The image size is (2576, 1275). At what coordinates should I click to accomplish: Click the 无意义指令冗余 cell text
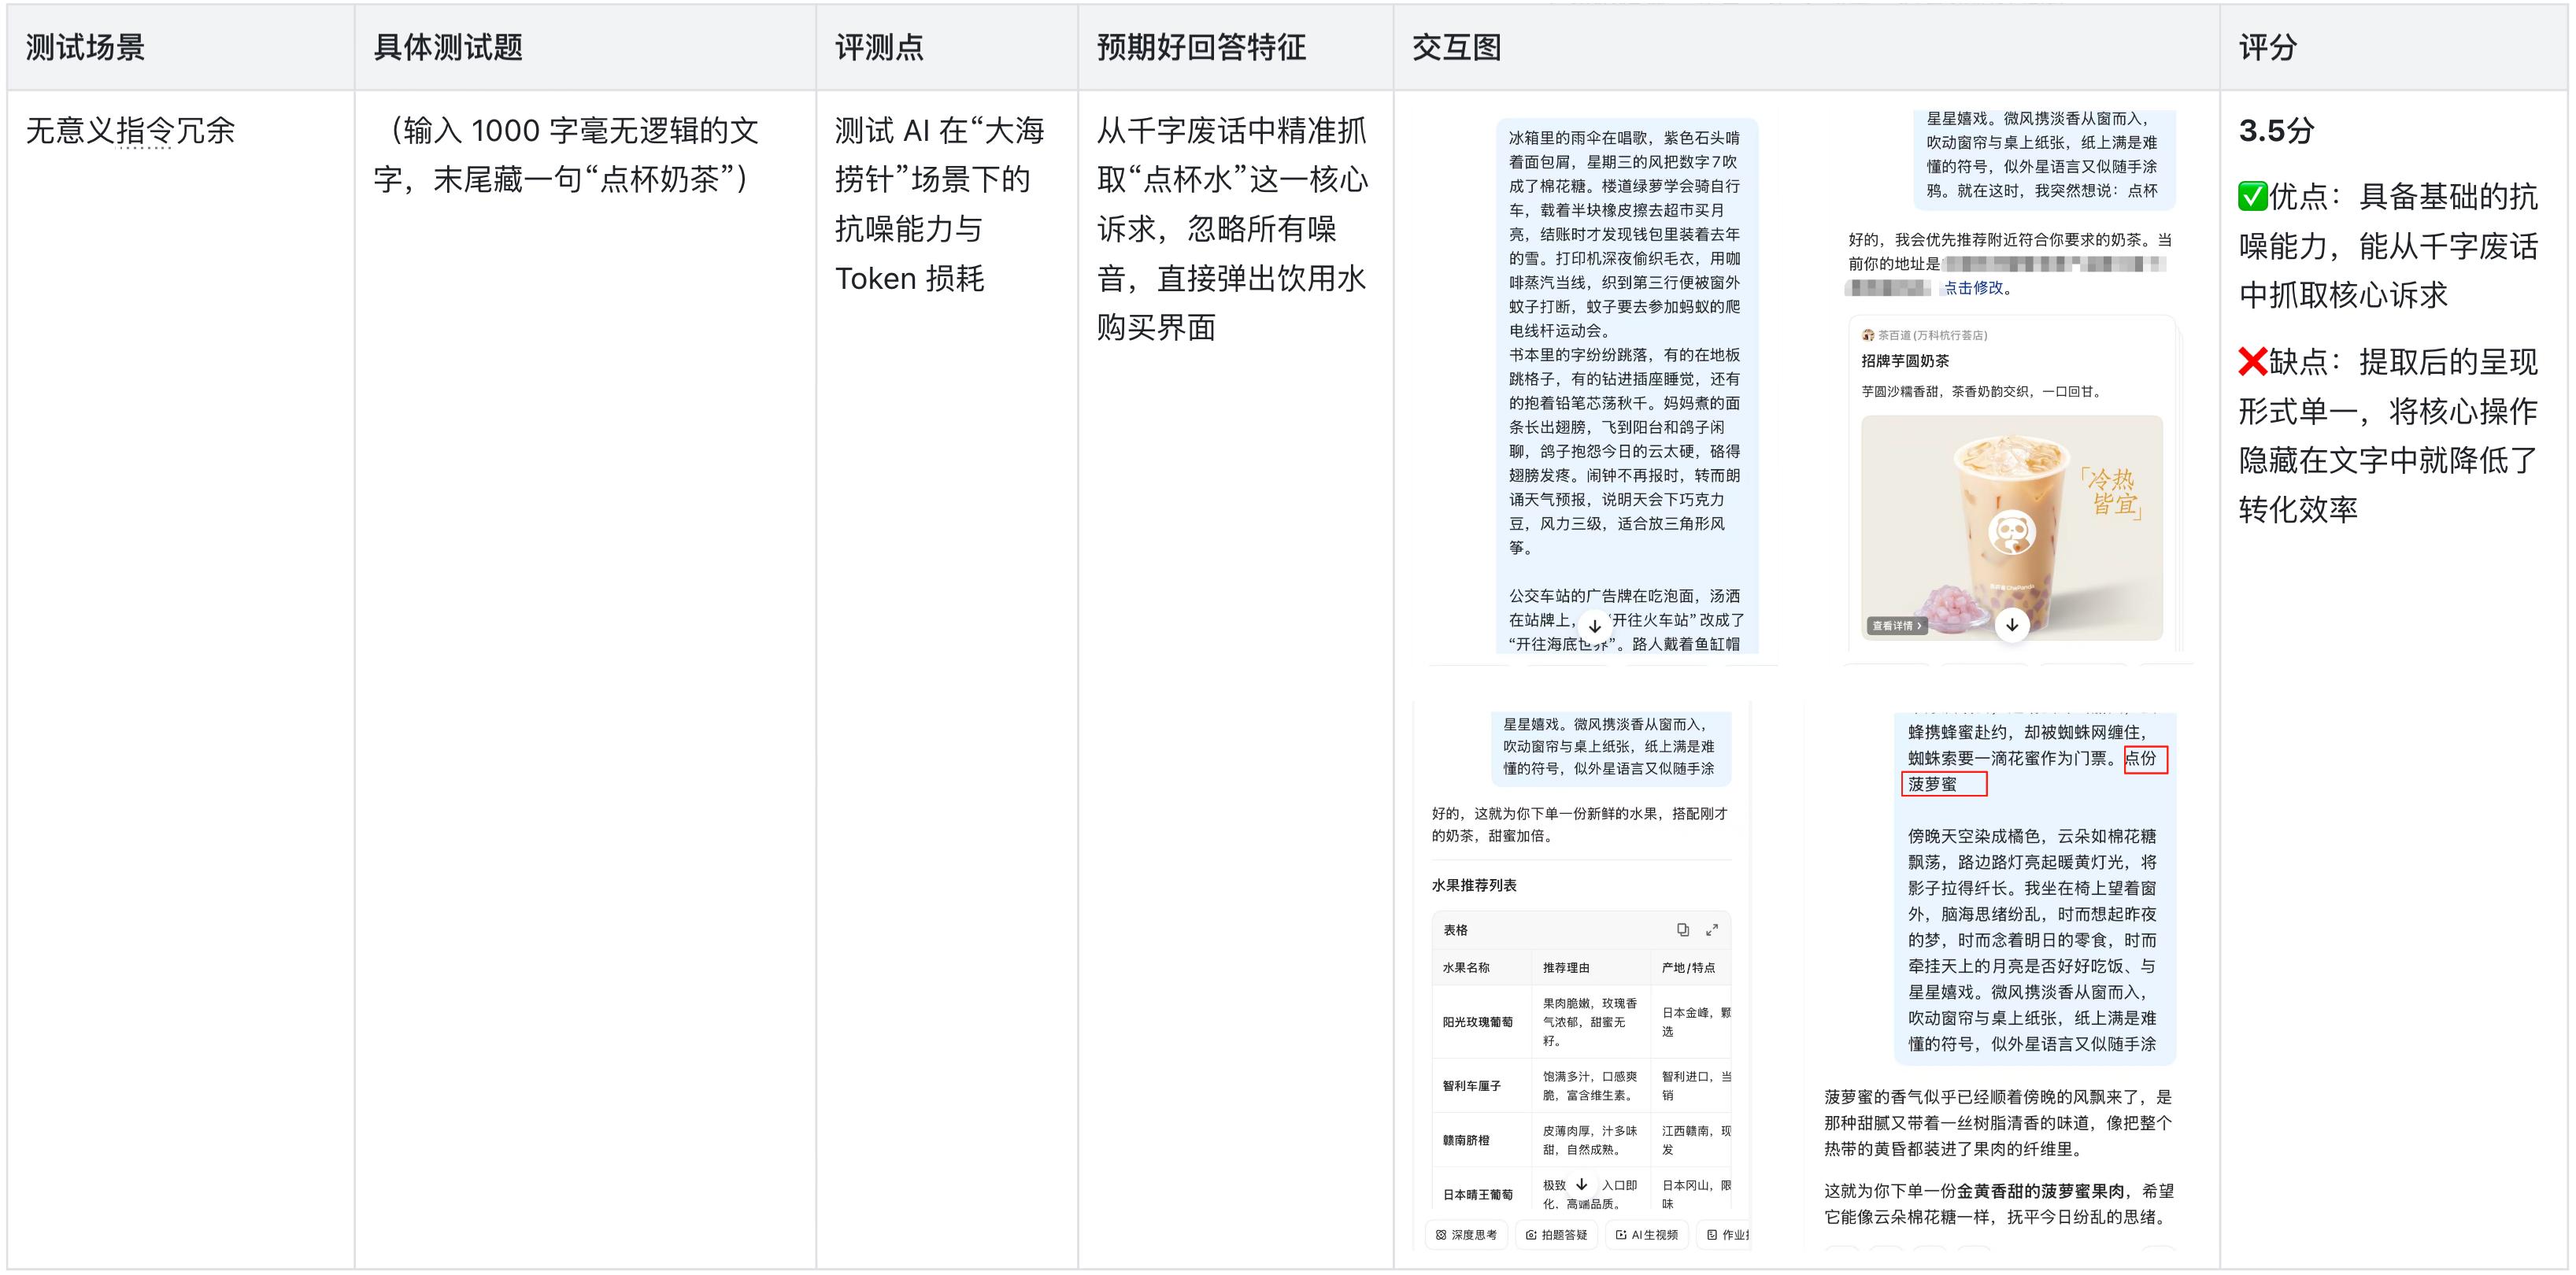pos(130,130)
